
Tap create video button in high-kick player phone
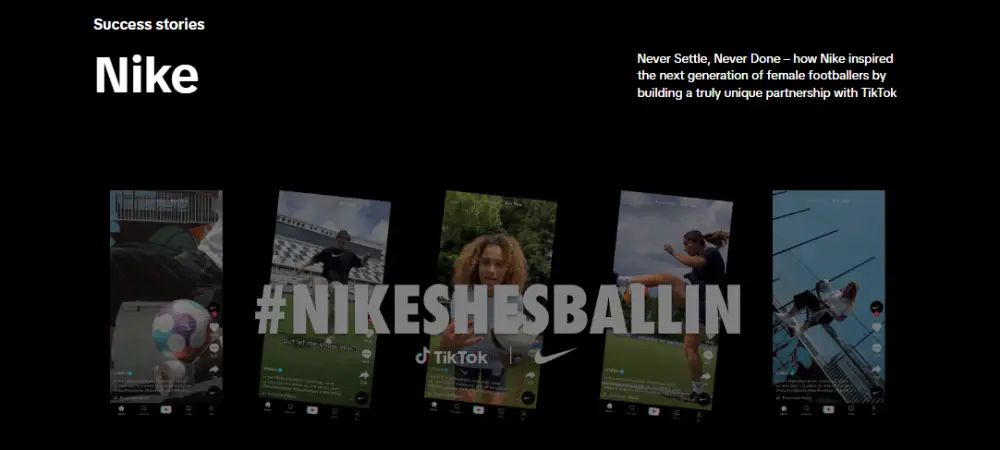tap(654, 411)
